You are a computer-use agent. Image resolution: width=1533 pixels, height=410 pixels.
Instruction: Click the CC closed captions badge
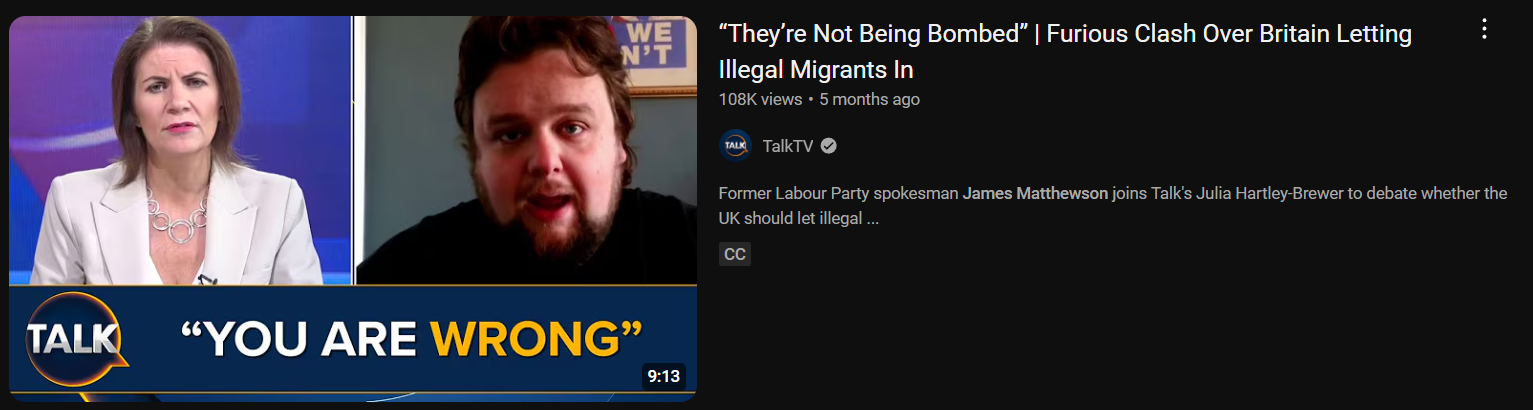tap(735, 254)
